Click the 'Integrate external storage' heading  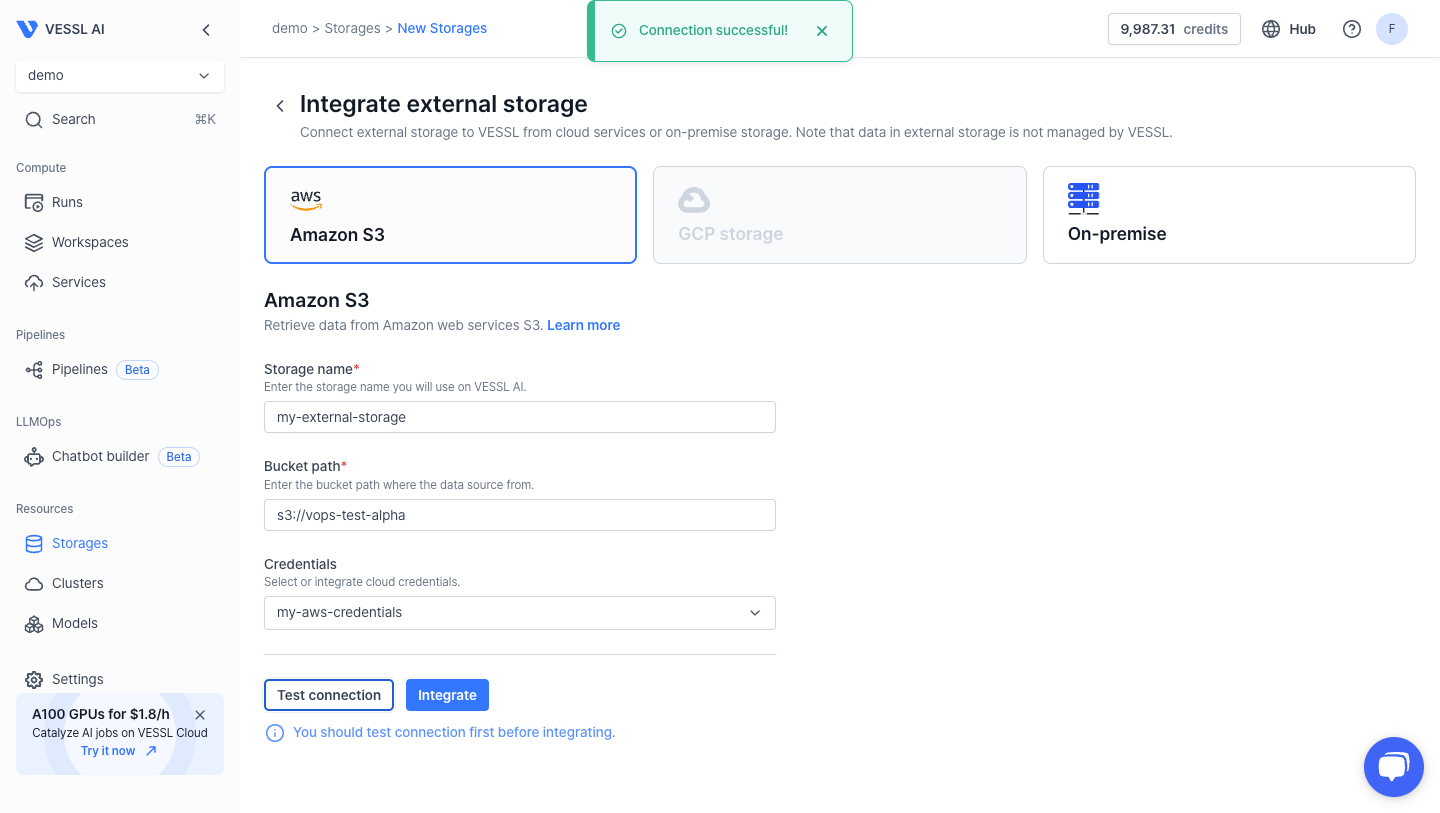[443, 104]
